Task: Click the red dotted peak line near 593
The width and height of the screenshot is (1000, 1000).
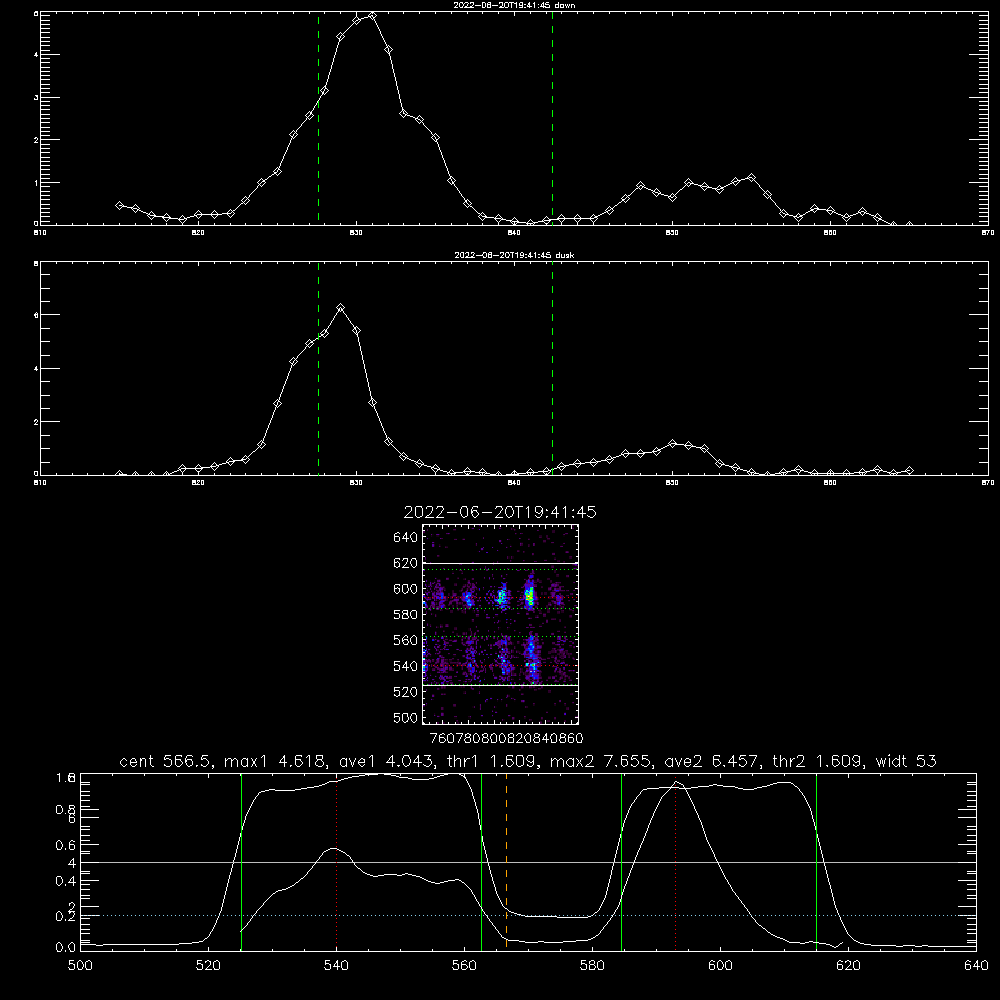Action: (x=675, y=863)
